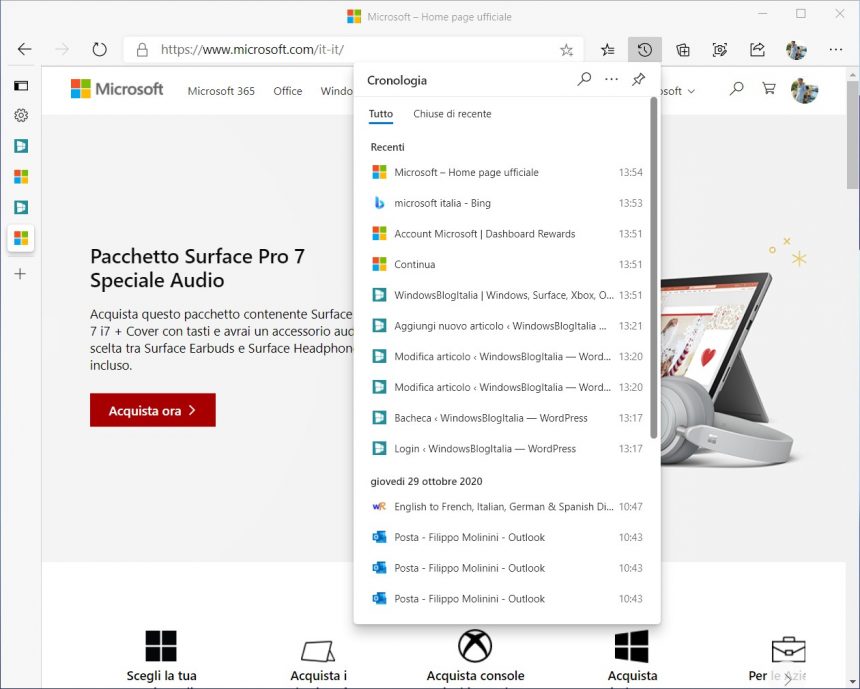Screen dimensions: 860x689
Task: Click the Scegli la tua label
Action: [x=161, y=676]
